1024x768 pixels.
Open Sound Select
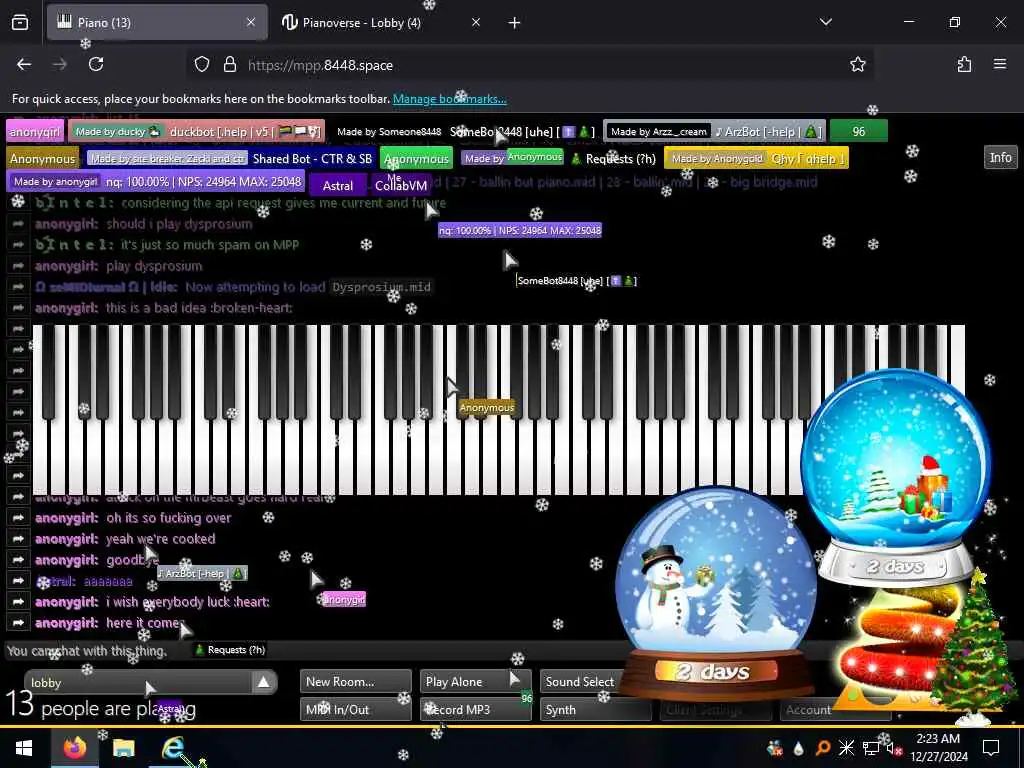click(x=580, y=682)
